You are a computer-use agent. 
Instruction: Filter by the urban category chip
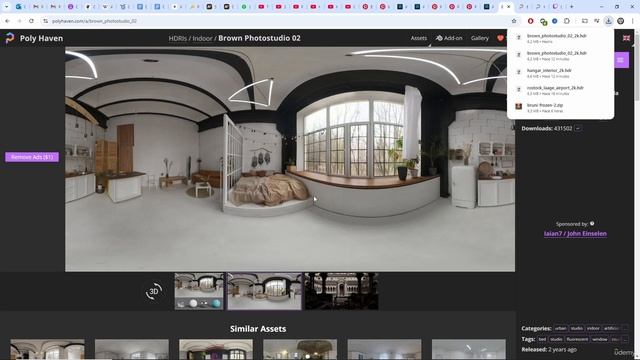pyautogui.click(x=560, y=328)
